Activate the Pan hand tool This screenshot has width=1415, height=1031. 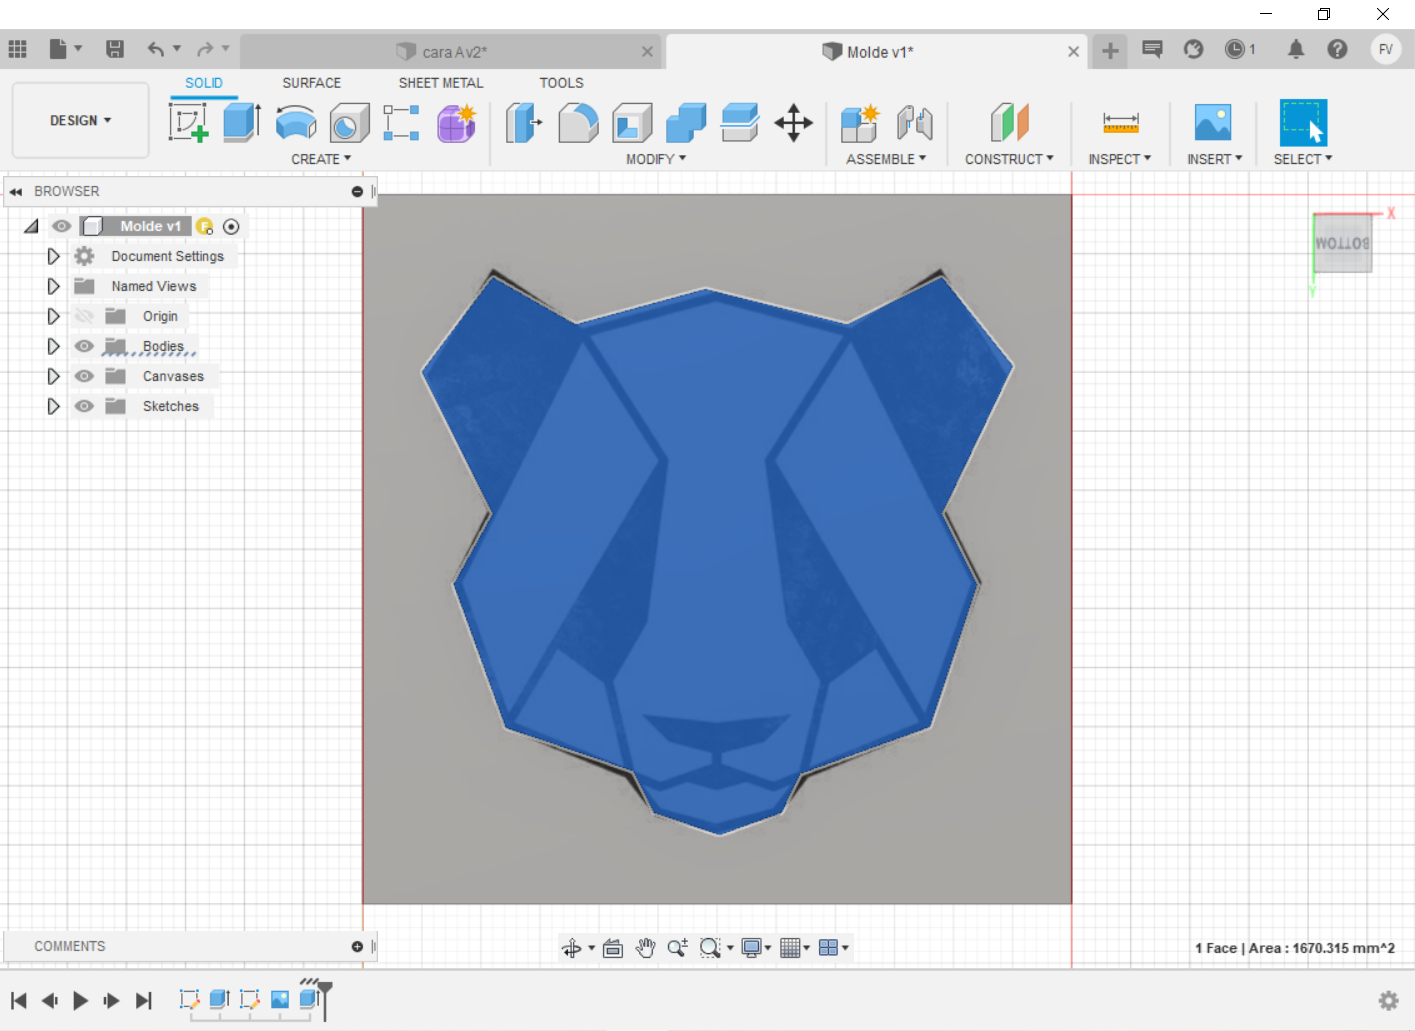pos(645,948)
